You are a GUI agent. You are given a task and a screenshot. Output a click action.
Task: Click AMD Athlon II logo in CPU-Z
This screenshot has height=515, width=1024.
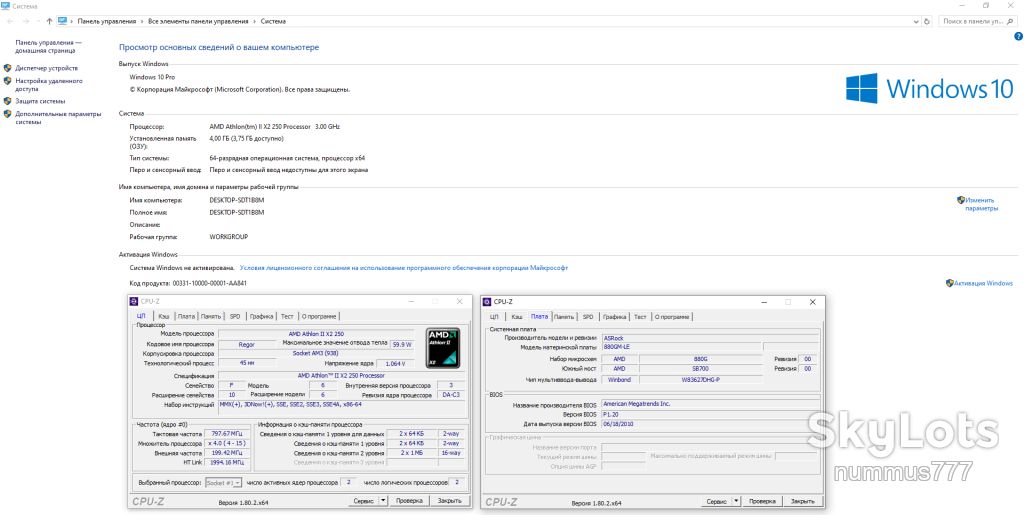[x=443, y=347]
